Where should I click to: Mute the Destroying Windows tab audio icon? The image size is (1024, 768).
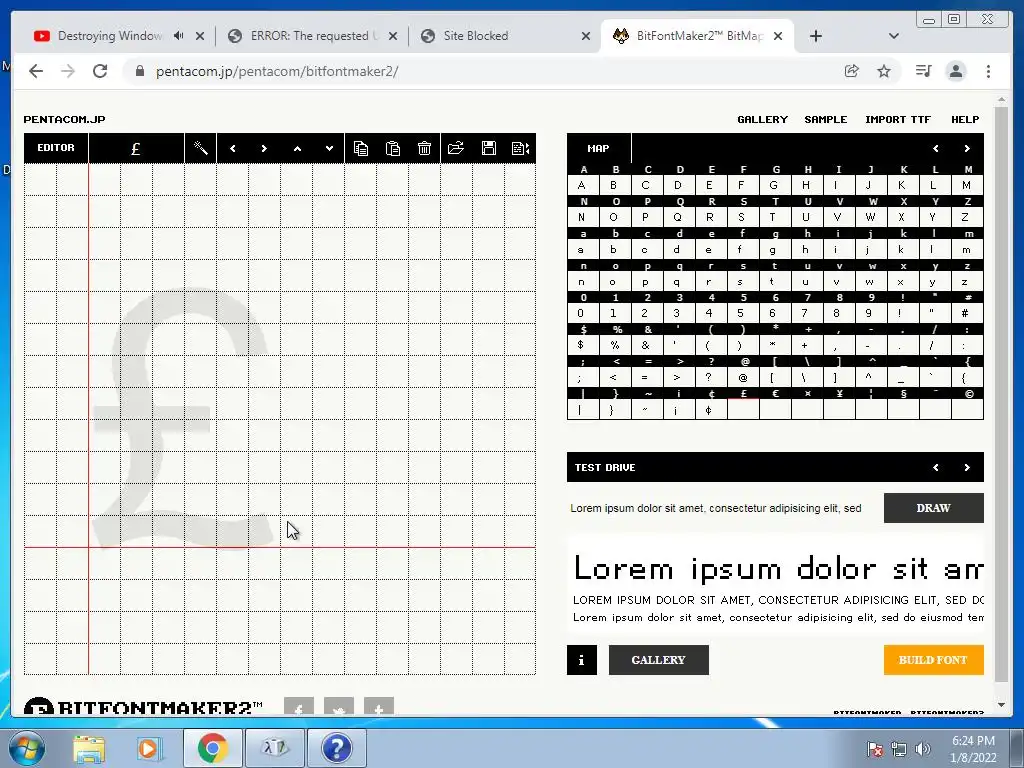pyautogui.click(x=178, y=36)
